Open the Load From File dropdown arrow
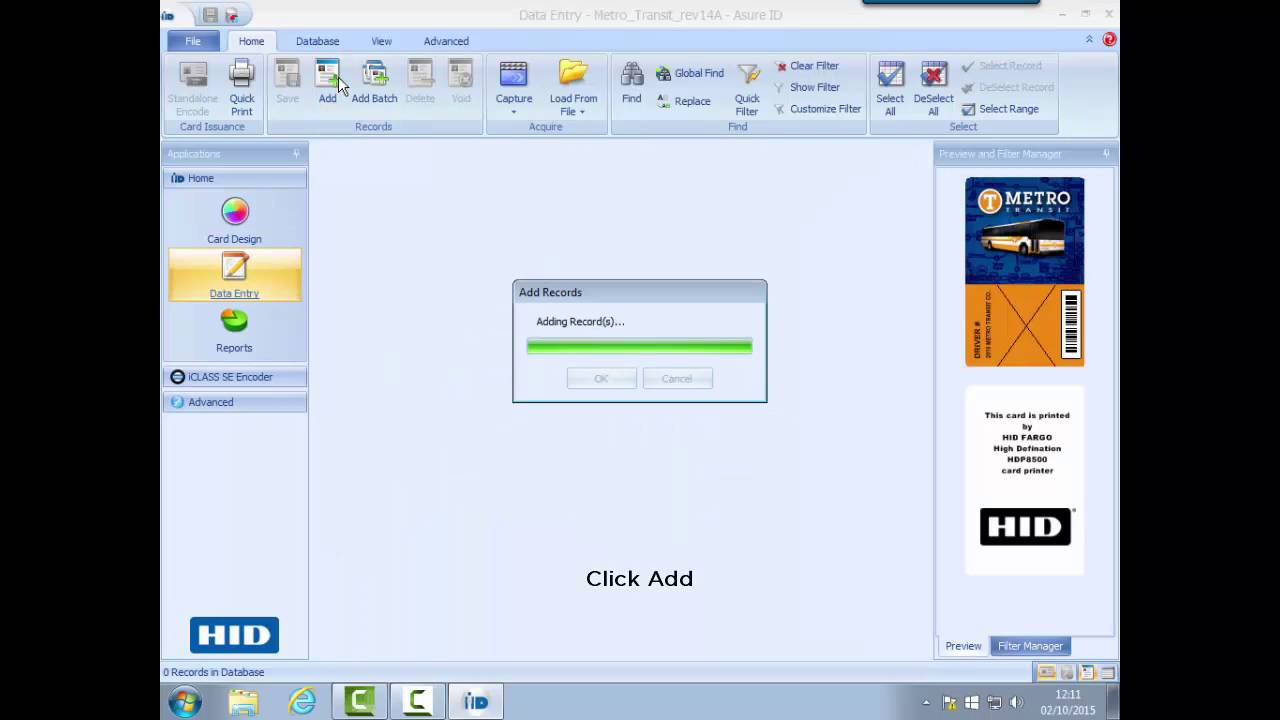 pyautogui.click(x=581, y=112)
